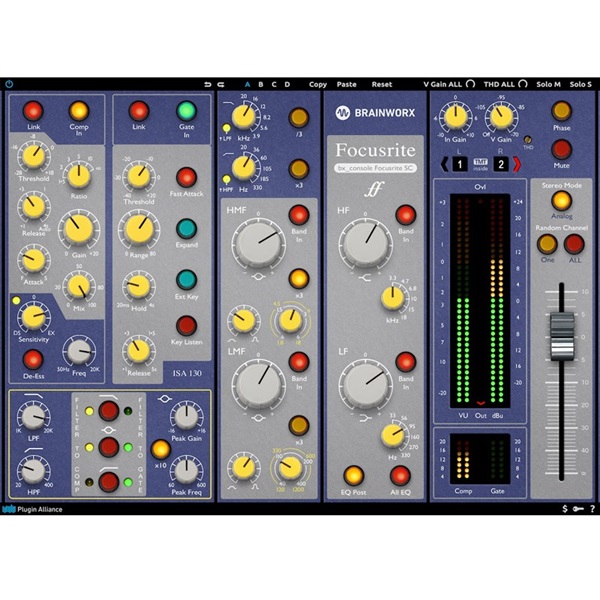Click the red right arrow next to channel 2
The width and height of the screenshot is (600, 600).
click(x=517, y=163)
